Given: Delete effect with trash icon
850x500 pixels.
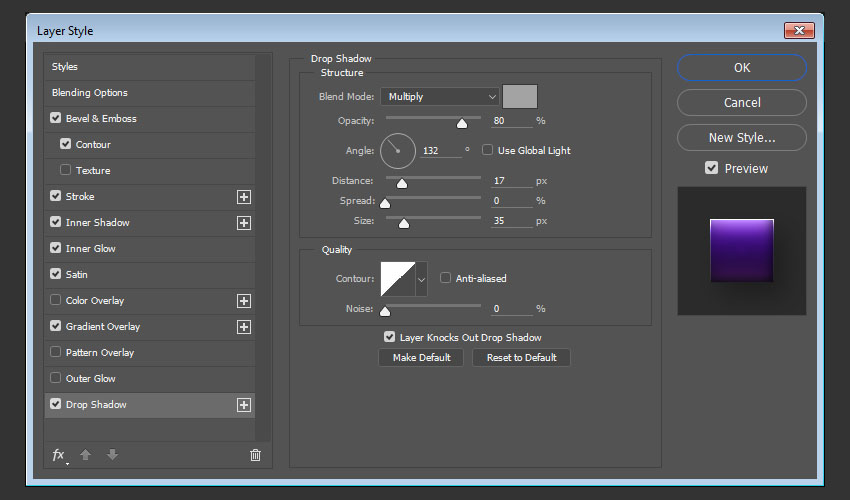Looking at the screenshot, I should 255,455.
